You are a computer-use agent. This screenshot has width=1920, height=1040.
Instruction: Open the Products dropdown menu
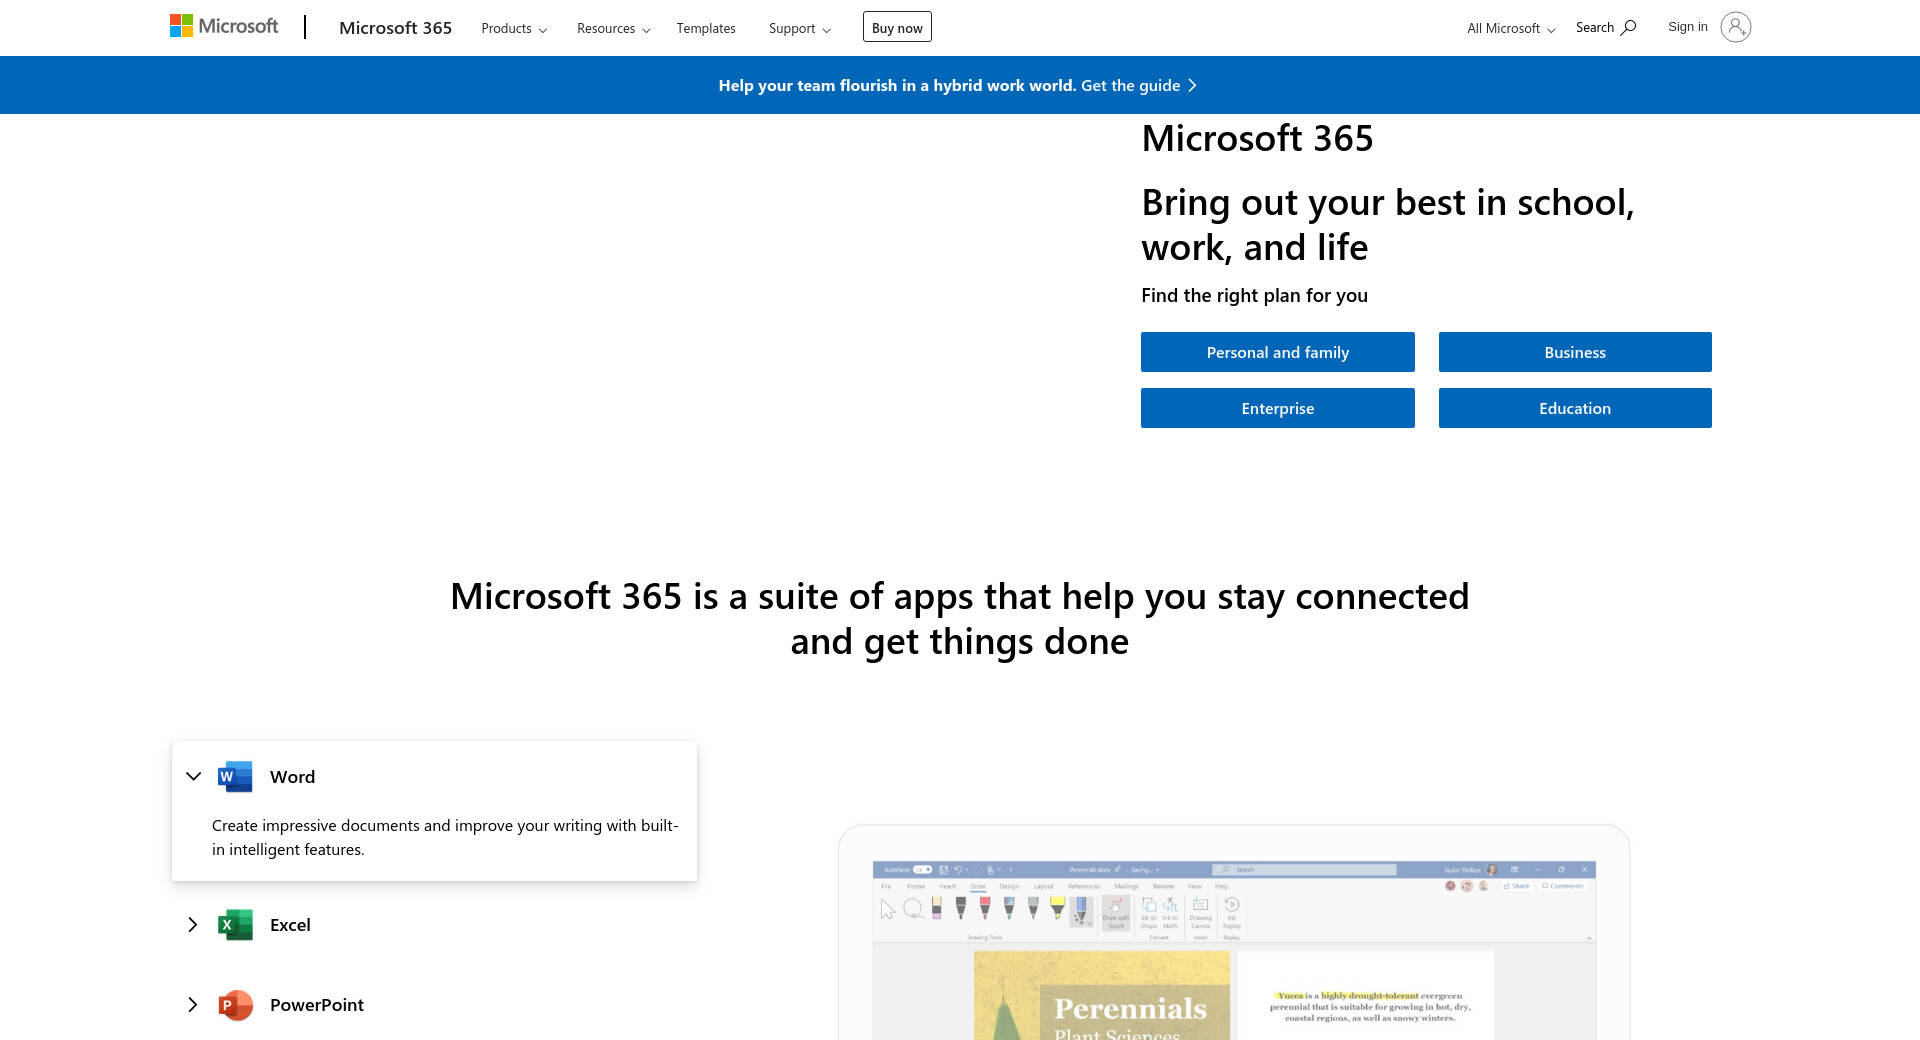click(514, 28)
